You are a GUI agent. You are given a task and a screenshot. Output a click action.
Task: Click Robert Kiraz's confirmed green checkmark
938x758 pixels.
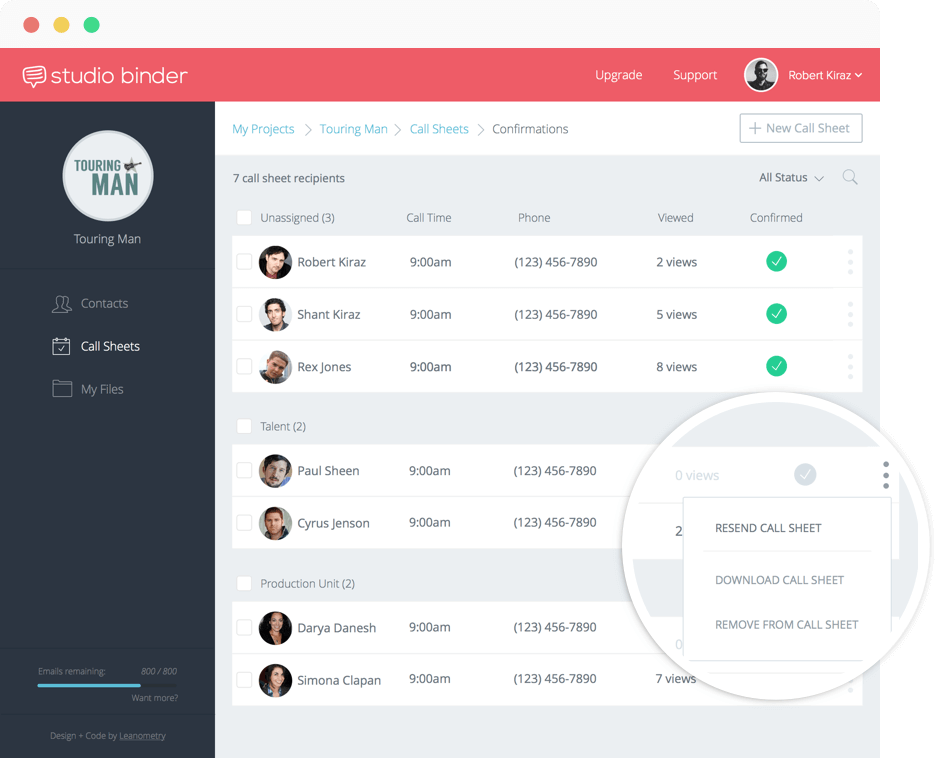776,261
